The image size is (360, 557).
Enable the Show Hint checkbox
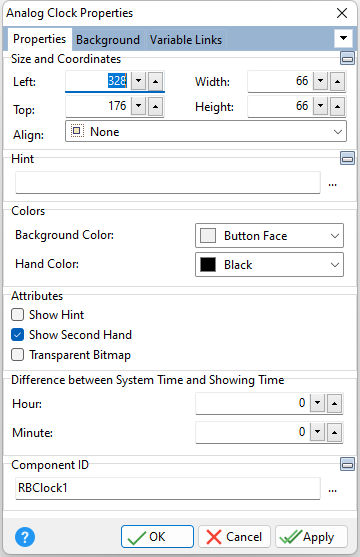coord(17,315)
